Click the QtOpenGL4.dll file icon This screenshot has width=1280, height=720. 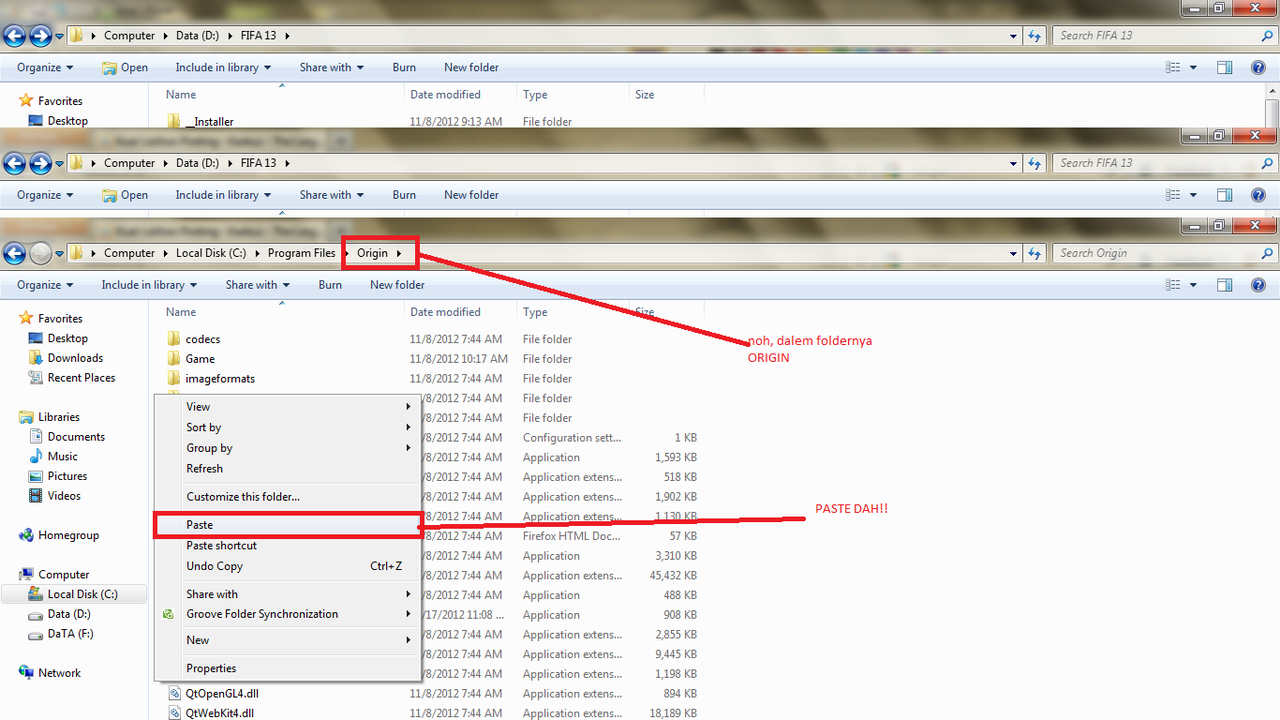(x=173, y=694)
